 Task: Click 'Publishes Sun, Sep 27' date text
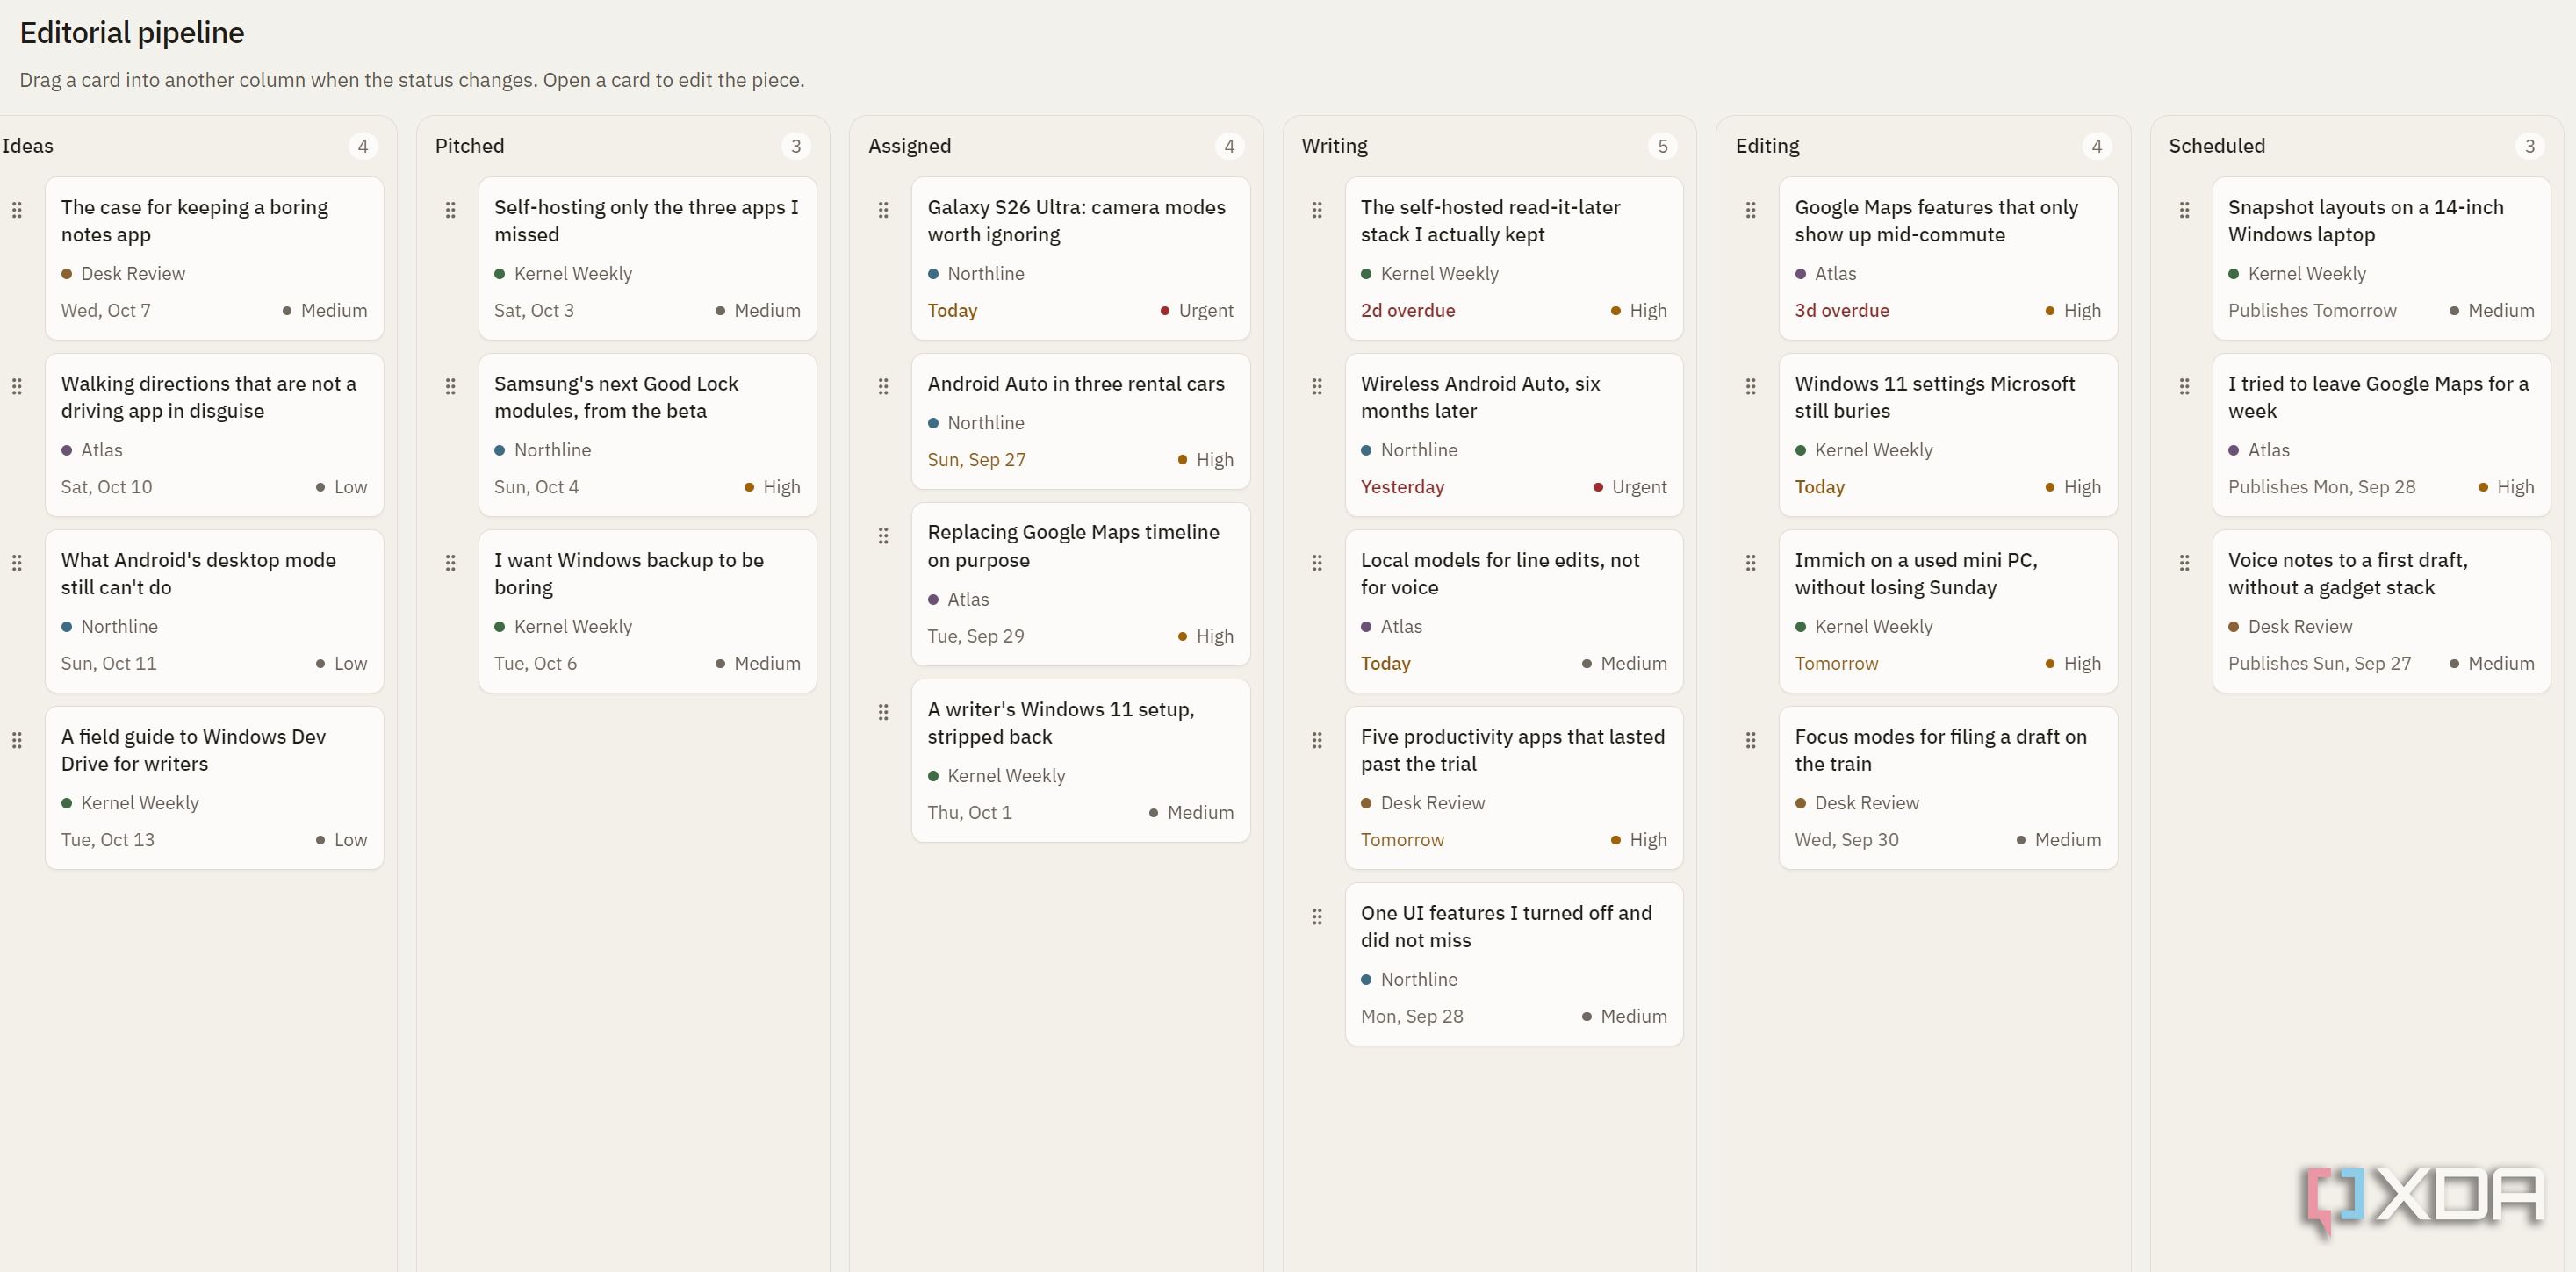coord(2319,664)
